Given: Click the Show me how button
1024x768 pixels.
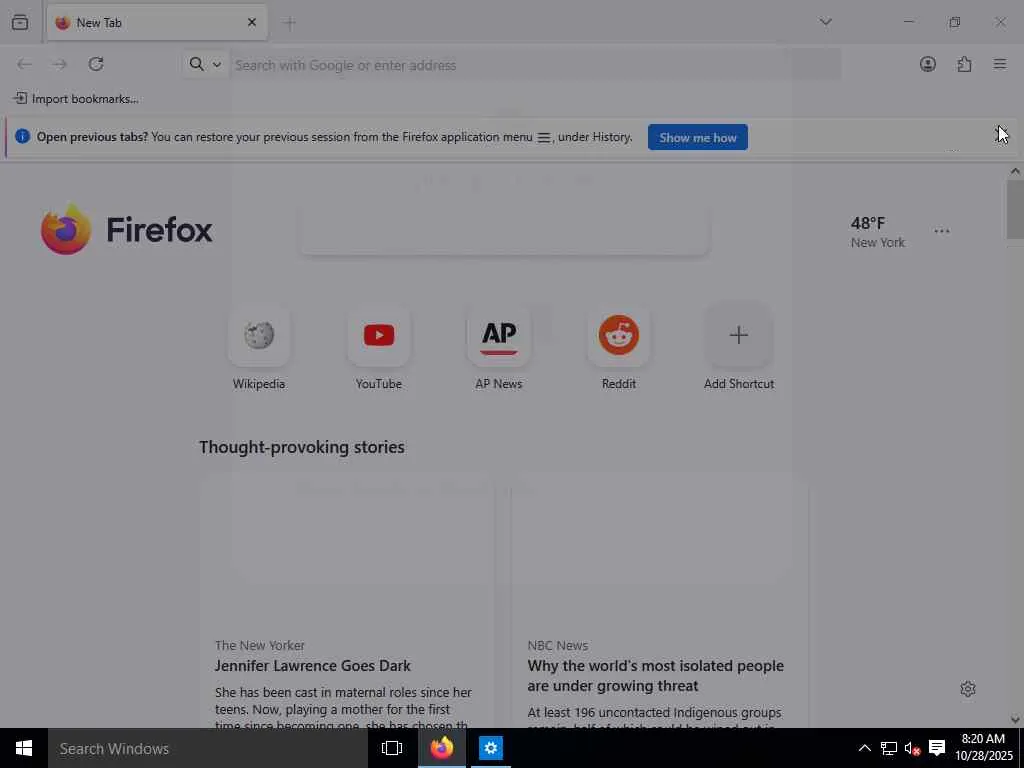Looking at the screenshot, I should point(697,137).
